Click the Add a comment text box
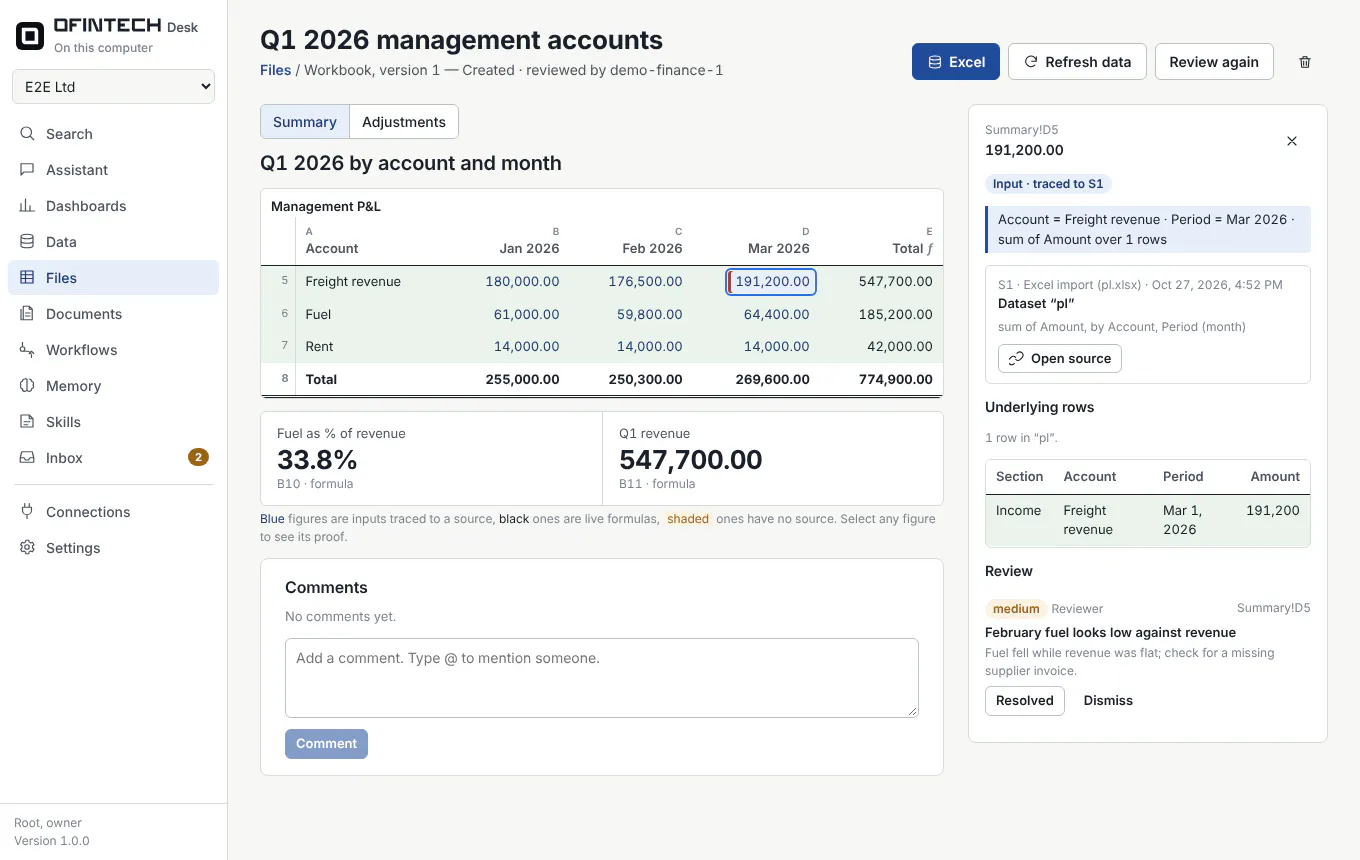 (602, 678)
